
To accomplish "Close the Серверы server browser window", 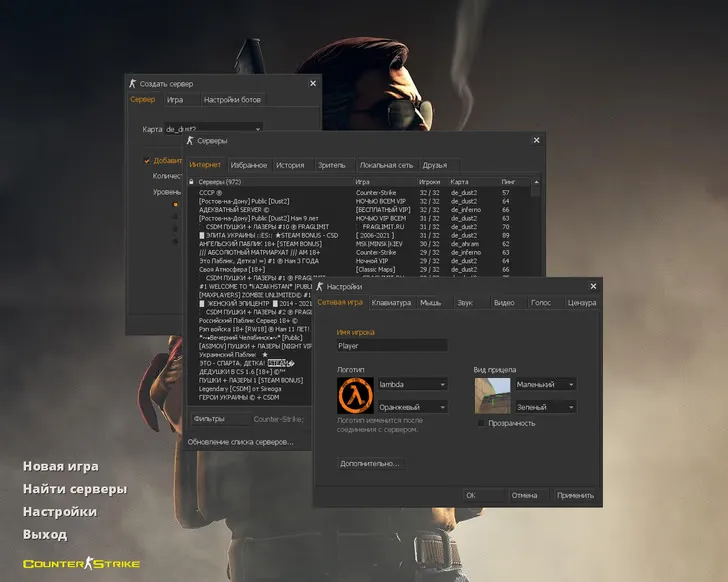I will point(538,141).
